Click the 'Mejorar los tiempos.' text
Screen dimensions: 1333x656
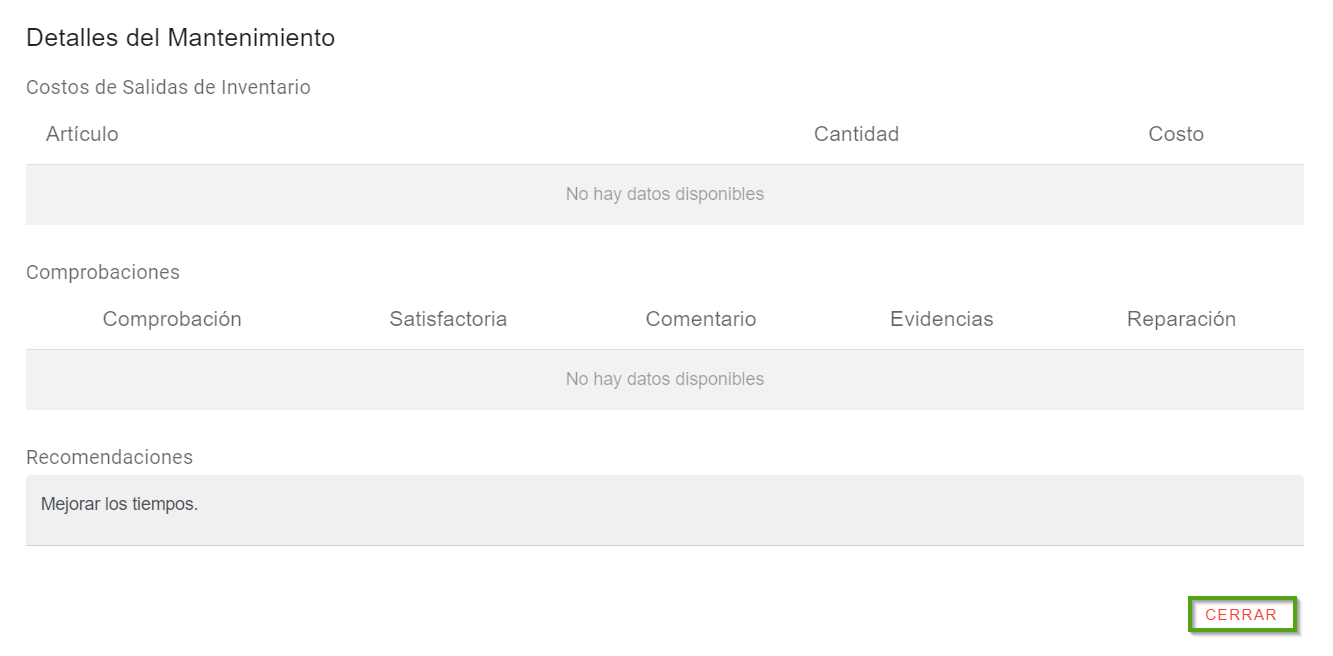(120, 504)
